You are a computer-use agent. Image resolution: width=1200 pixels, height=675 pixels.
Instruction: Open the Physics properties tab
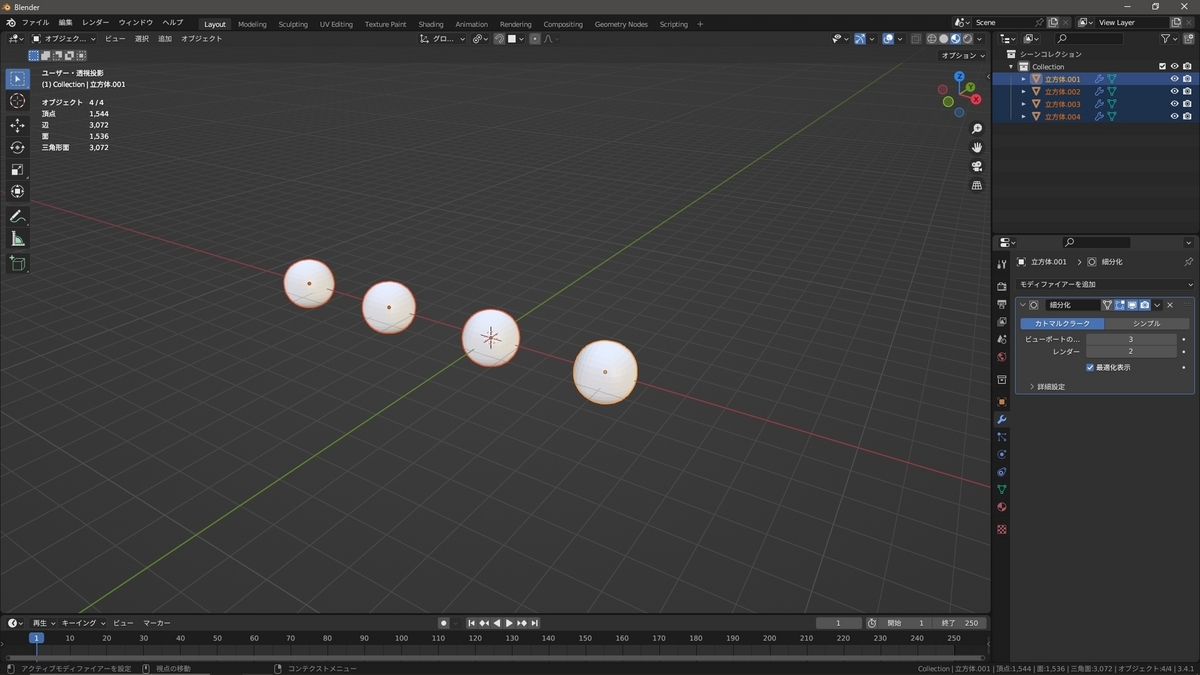tap(1001, 454)
